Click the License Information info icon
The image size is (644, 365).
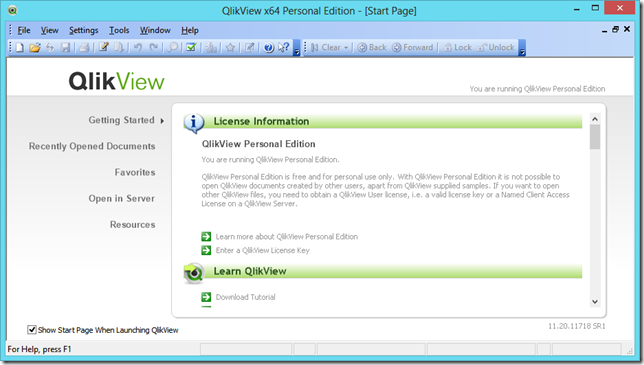tap(193, 123)
